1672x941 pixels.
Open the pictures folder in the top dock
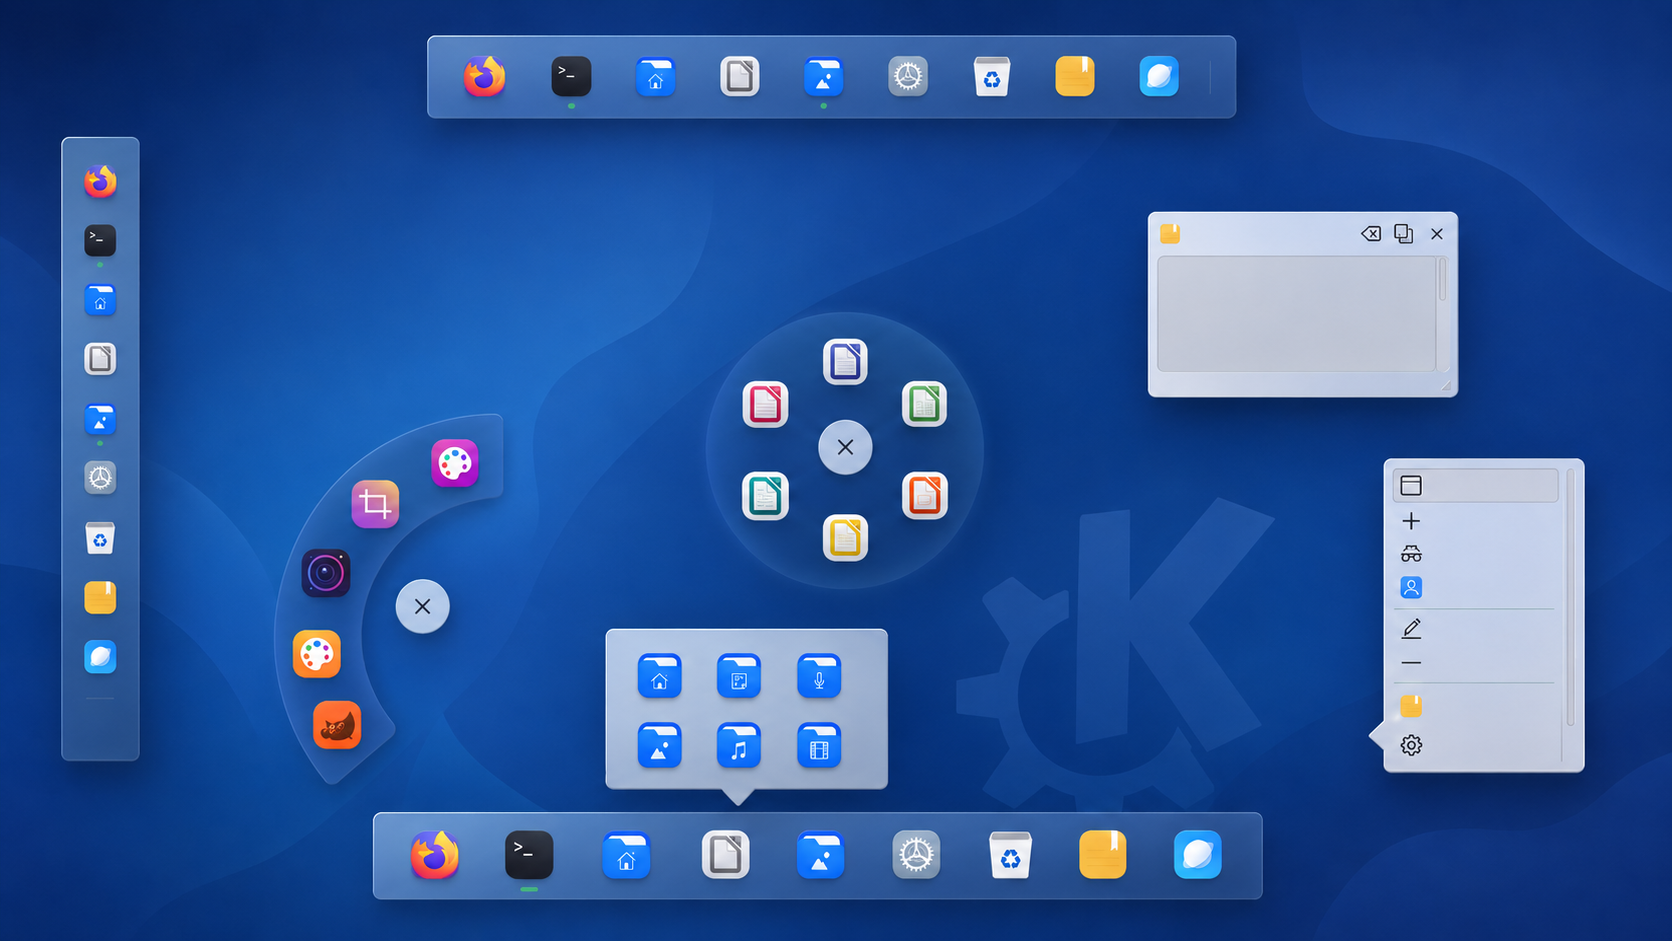823,76
